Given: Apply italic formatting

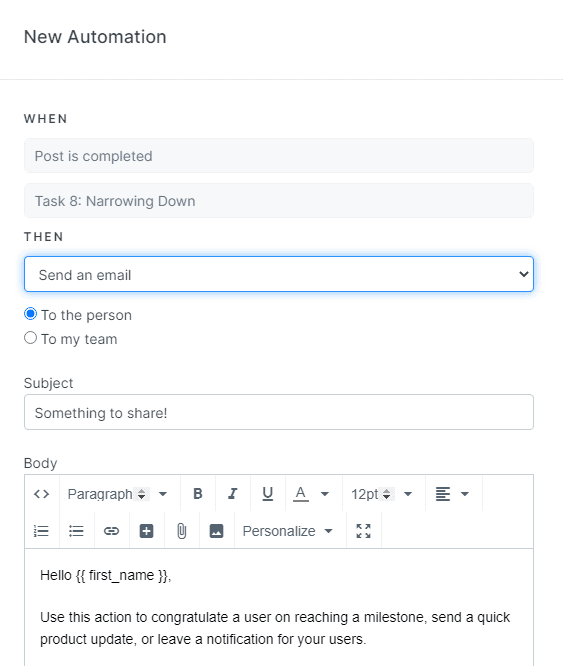Looking at the screenshot, I should tap(232, 494).
